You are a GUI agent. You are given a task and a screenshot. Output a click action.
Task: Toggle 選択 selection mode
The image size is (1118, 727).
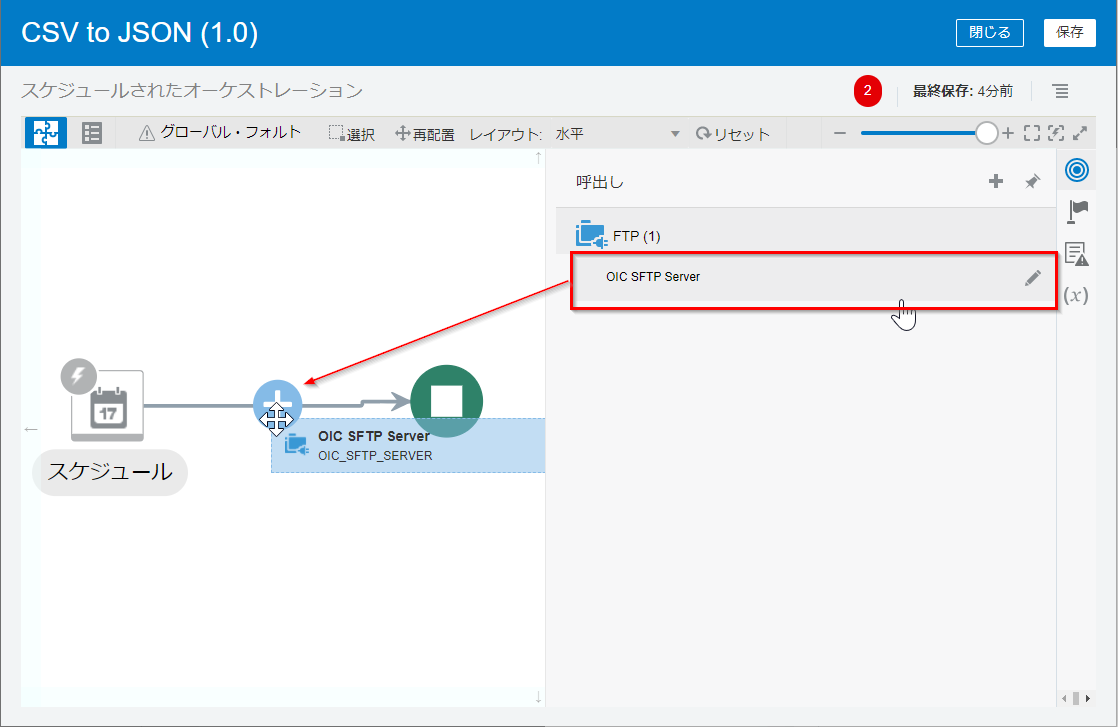[352, 134]
